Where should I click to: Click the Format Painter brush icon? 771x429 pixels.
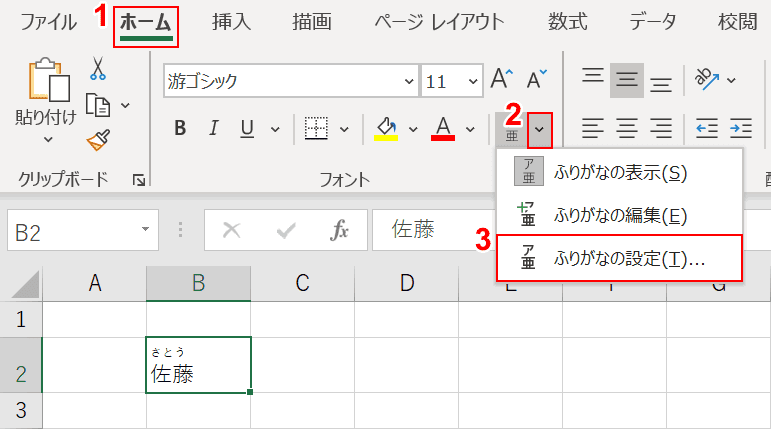point(98,140)
